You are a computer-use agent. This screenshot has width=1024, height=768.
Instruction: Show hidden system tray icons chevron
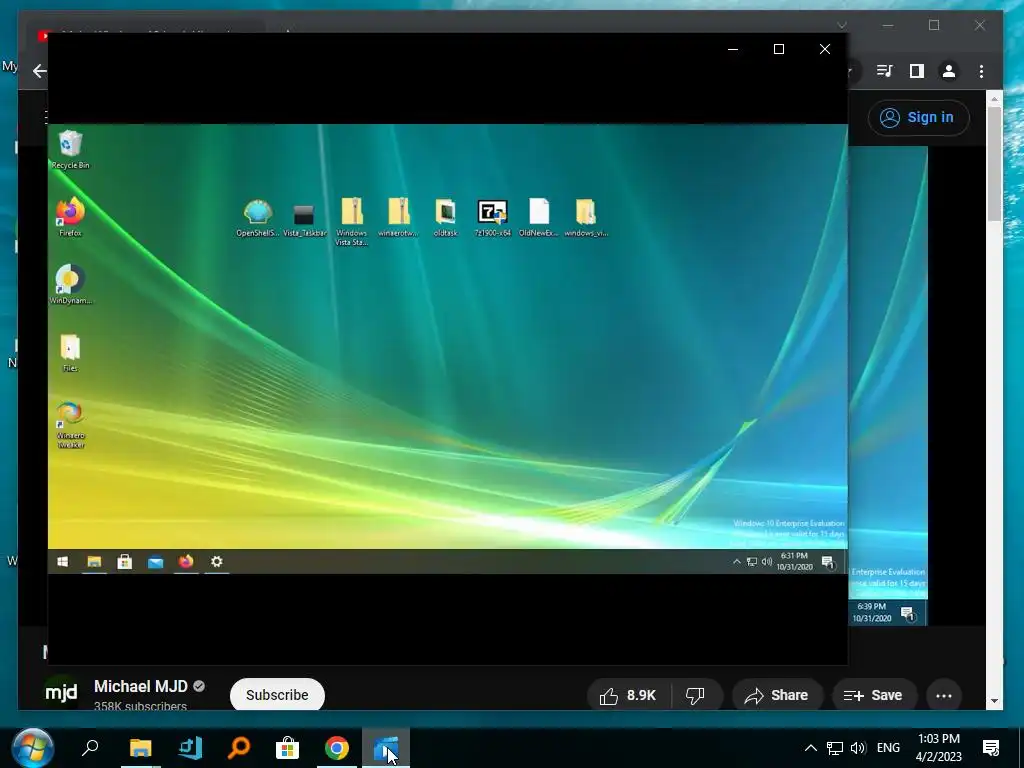click(810, 748)
